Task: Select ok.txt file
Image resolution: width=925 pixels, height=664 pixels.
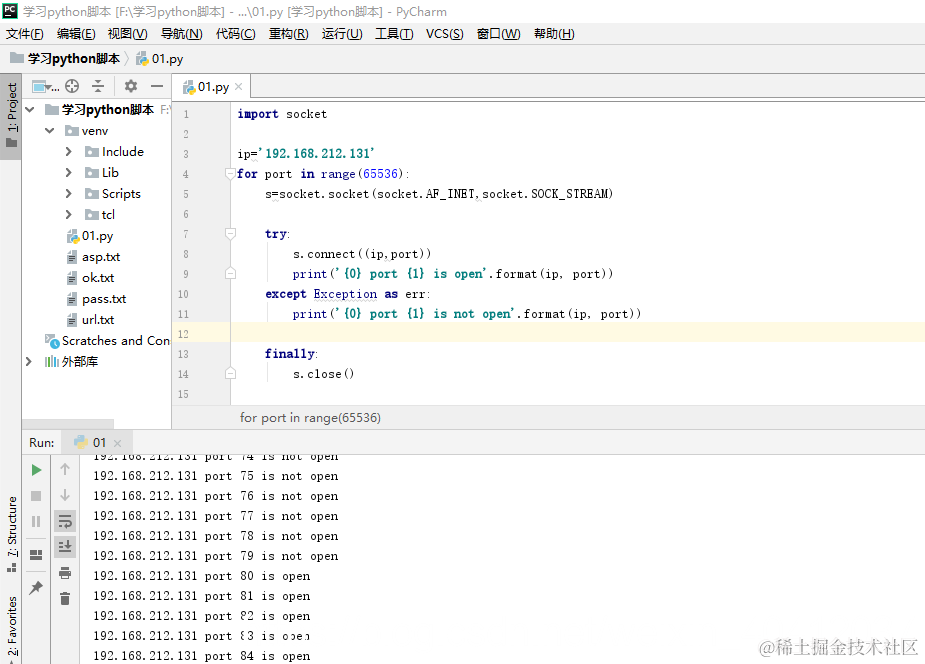Action: click(98, 278)
